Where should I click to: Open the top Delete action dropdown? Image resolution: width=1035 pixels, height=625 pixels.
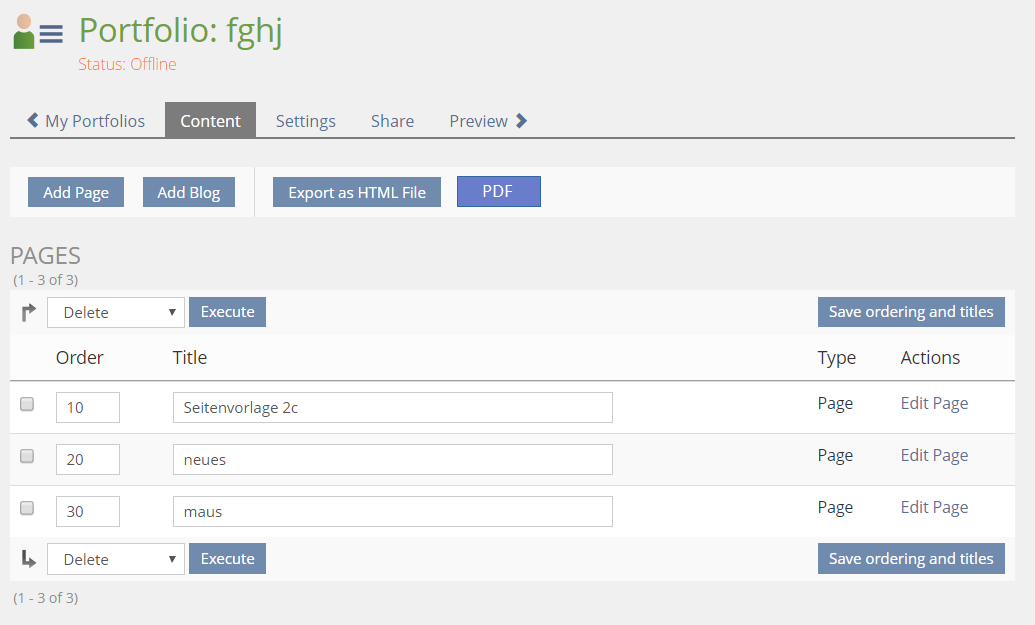116,313
